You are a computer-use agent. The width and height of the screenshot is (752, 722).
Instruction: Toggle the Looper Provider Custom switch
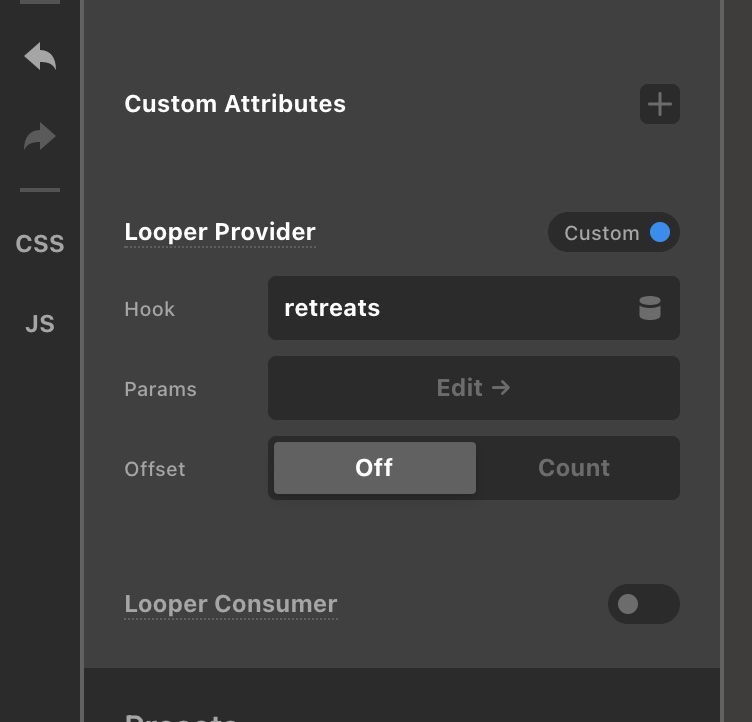point(659,233)
